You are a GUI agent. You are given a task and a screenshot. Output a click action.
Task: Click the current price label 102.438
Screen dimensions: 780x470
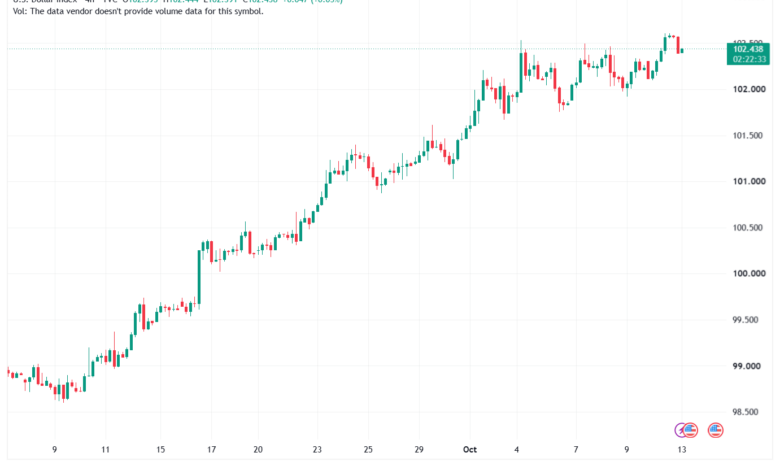748,49
